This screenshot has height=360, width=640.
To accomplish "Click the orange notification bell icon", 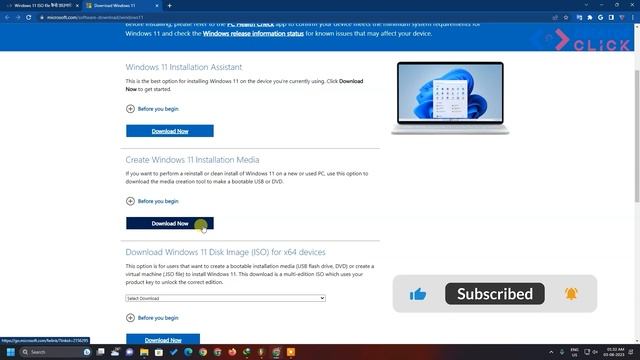I will [x=571, y=294].
